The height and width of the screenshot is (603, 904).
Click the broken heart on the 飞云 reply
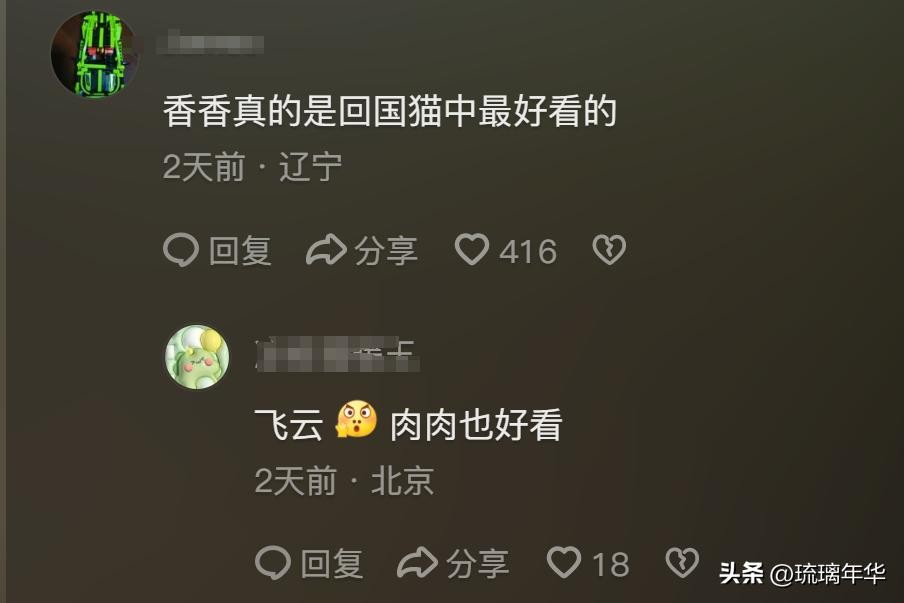[682, 563]
